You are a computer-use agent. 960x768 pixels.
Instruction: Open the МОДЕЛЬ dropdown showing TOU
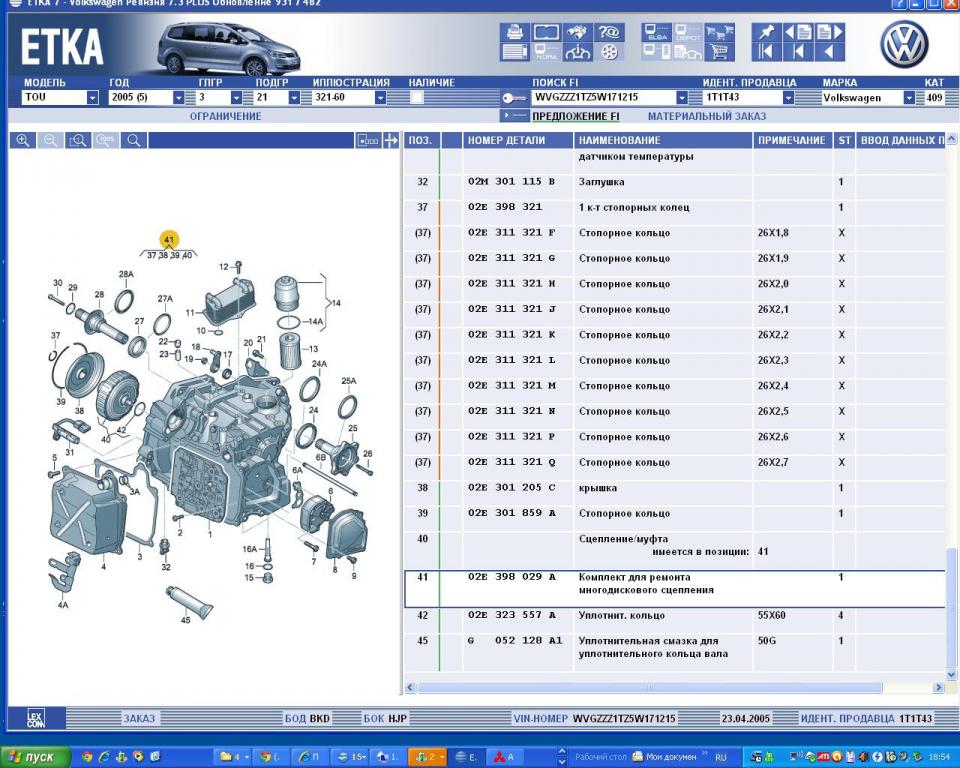click(92, 97)
